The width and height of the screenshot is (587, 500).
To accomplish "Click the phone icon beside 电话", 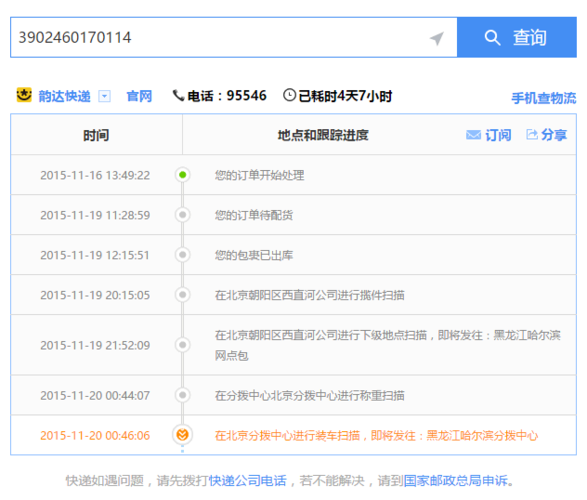I will click(178, 95).
